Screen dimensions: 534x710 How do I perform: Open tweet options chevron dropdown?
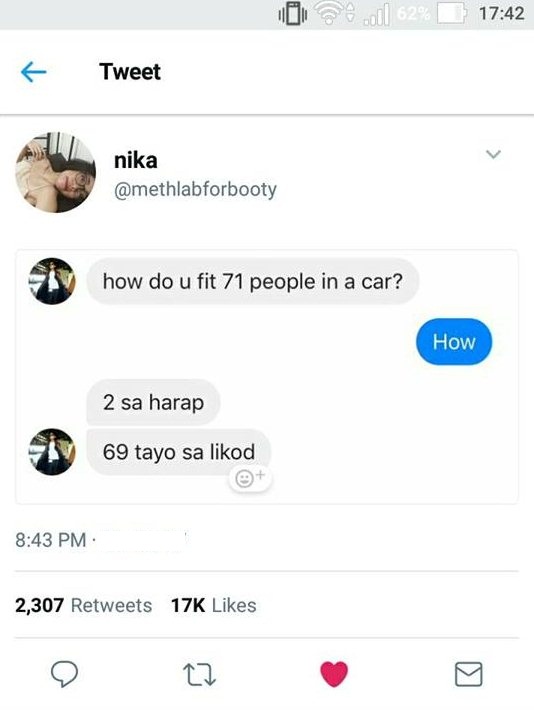(x=493, y=154)
